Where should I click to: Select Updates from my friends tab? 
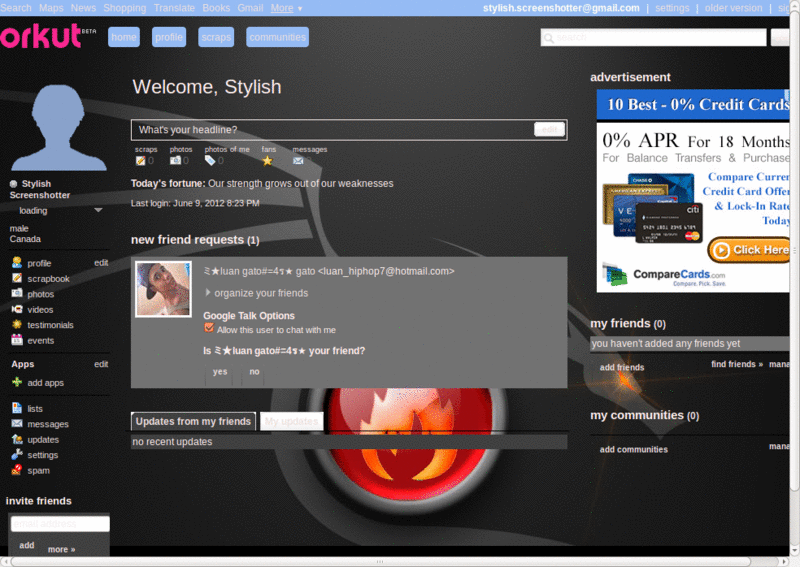193,422
